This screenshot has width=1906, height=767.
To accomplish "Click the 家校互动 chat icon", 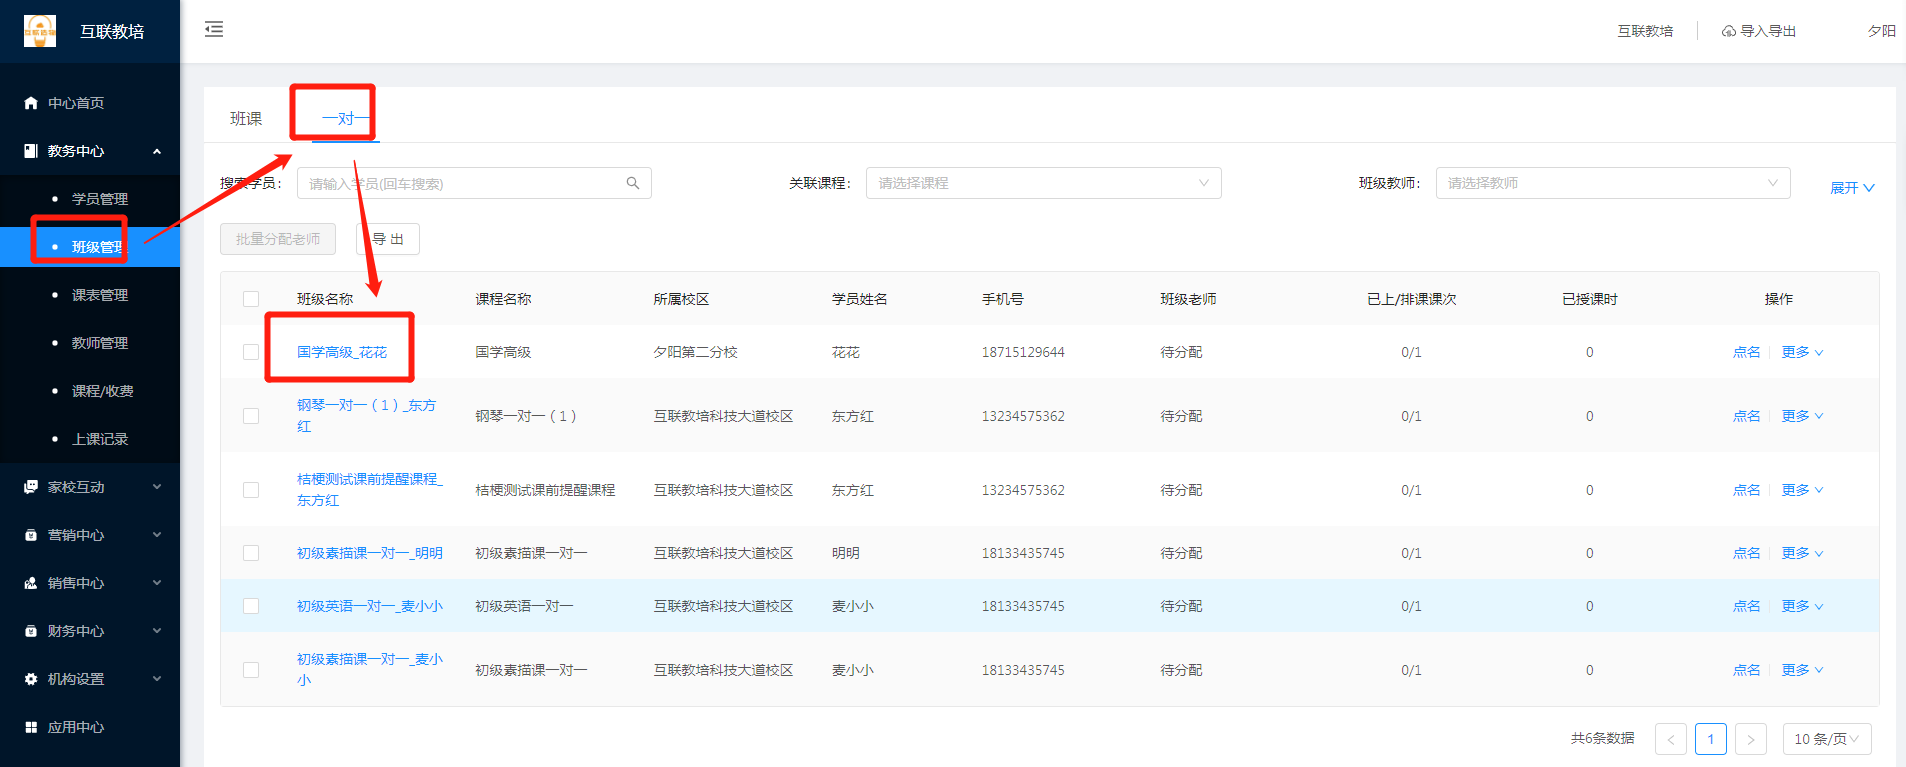I will 31,487.
